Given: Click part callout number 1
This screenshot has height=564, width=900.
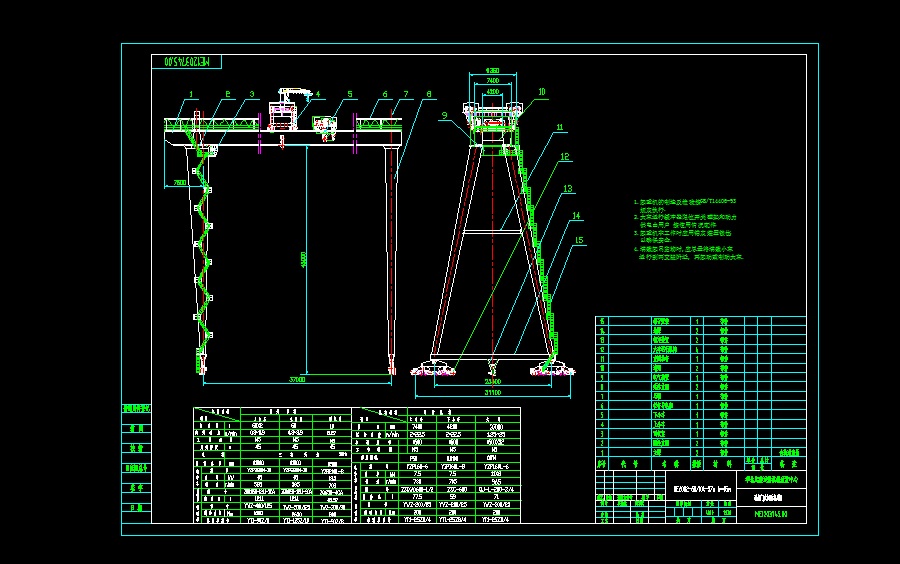Looking at the screenshot, I should (x=189, y=94).
